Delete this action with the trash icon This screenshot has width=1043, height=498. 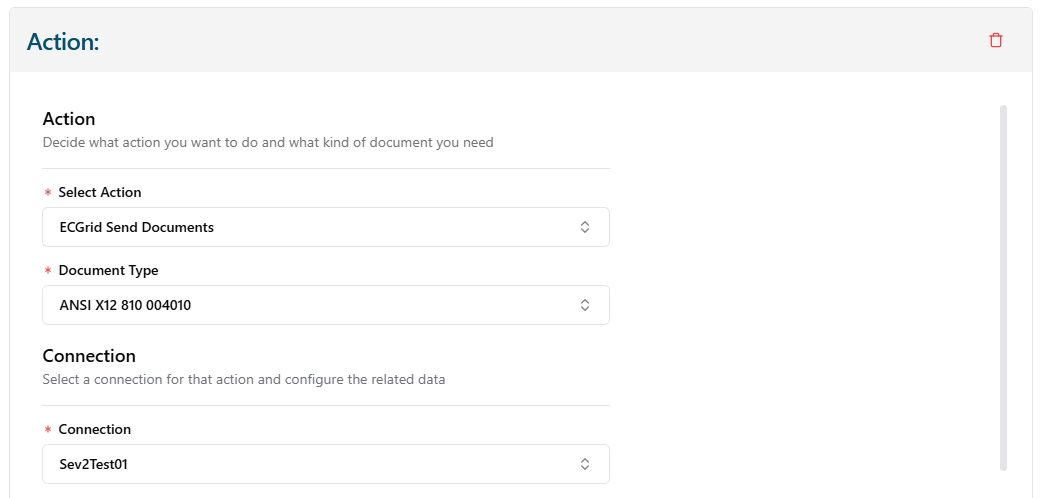tap(995, 40)
